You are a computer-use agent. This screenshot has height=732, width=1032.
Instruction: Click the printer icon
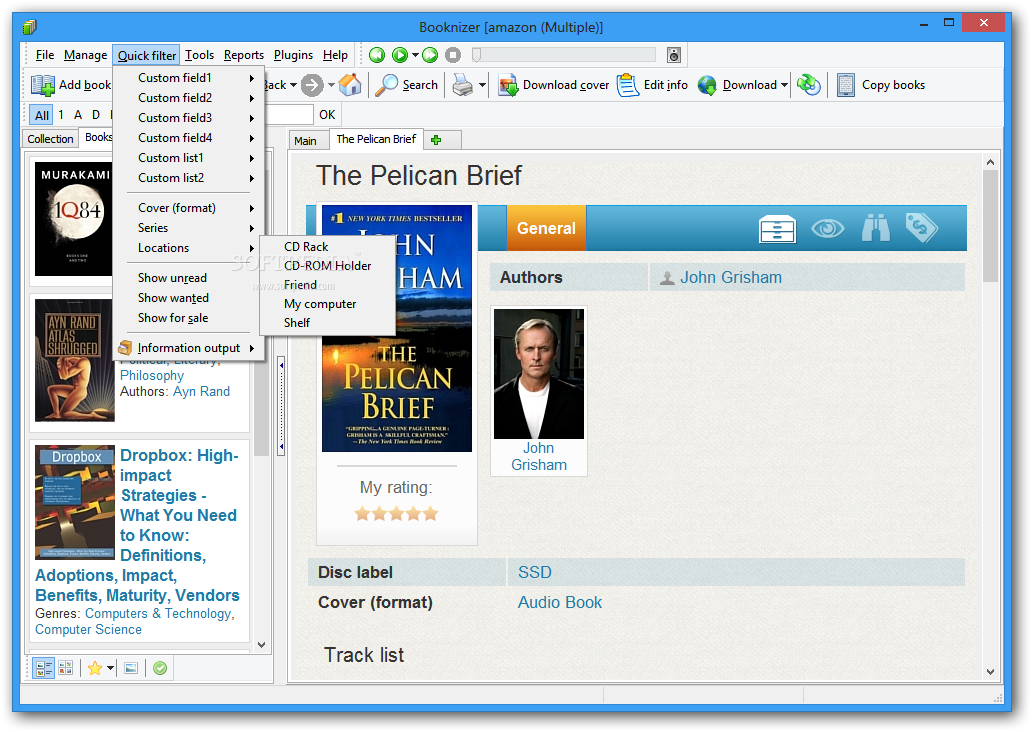click(463, 85)
